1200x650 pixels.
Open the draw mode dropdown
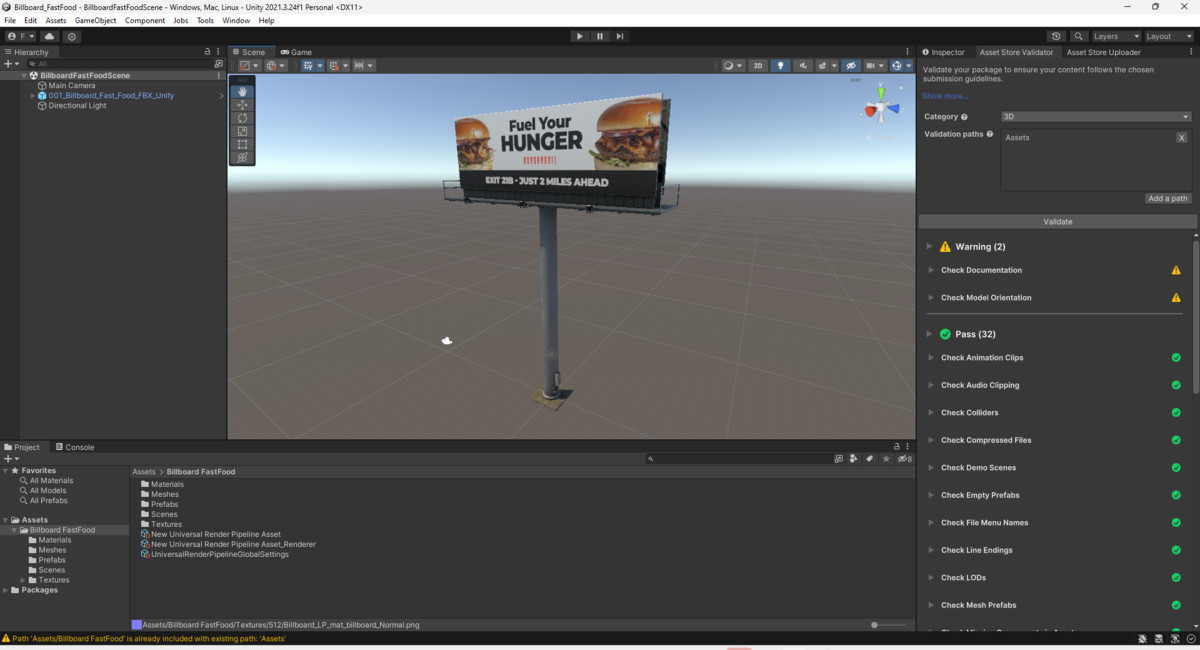[733, 65]
